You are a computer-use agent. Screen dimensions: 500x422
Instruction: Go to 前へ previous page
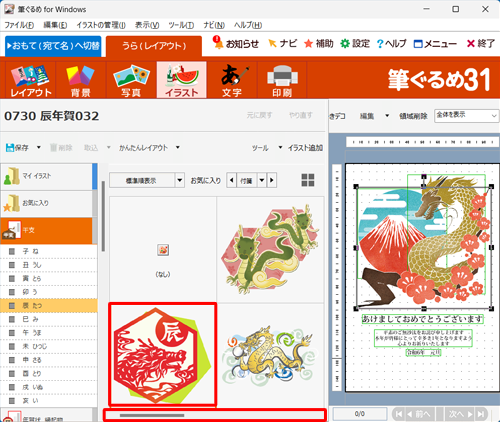tap(420, 414)
